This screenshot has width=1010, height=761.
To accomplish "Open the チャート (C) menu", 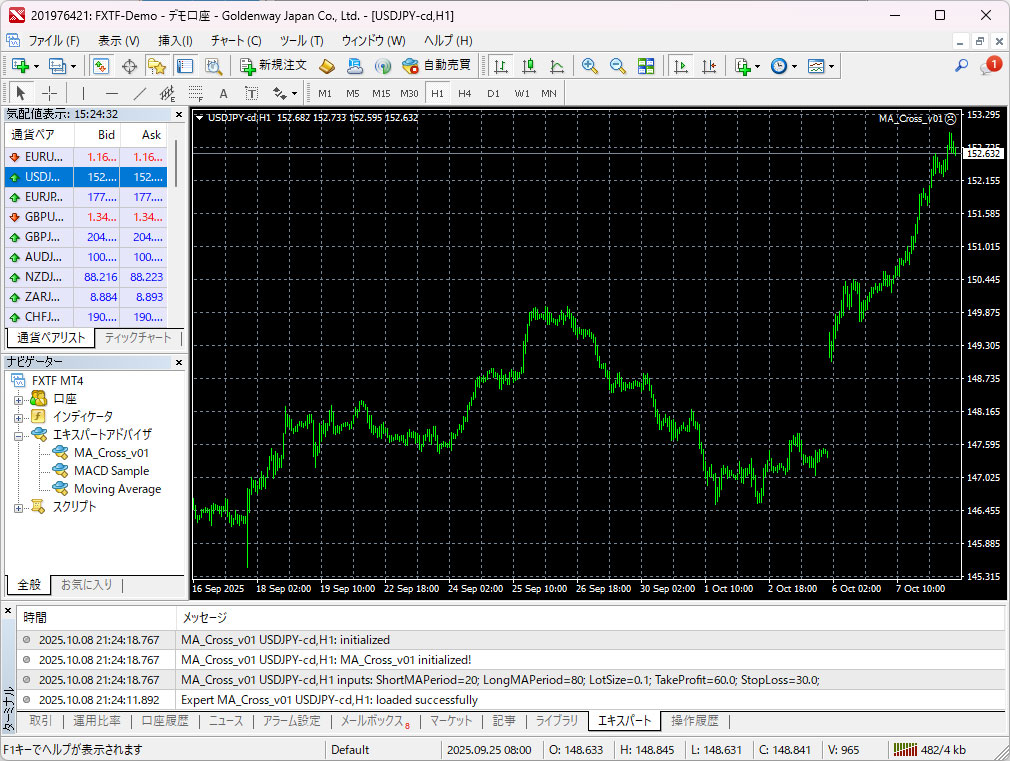I will click(236, 41).
